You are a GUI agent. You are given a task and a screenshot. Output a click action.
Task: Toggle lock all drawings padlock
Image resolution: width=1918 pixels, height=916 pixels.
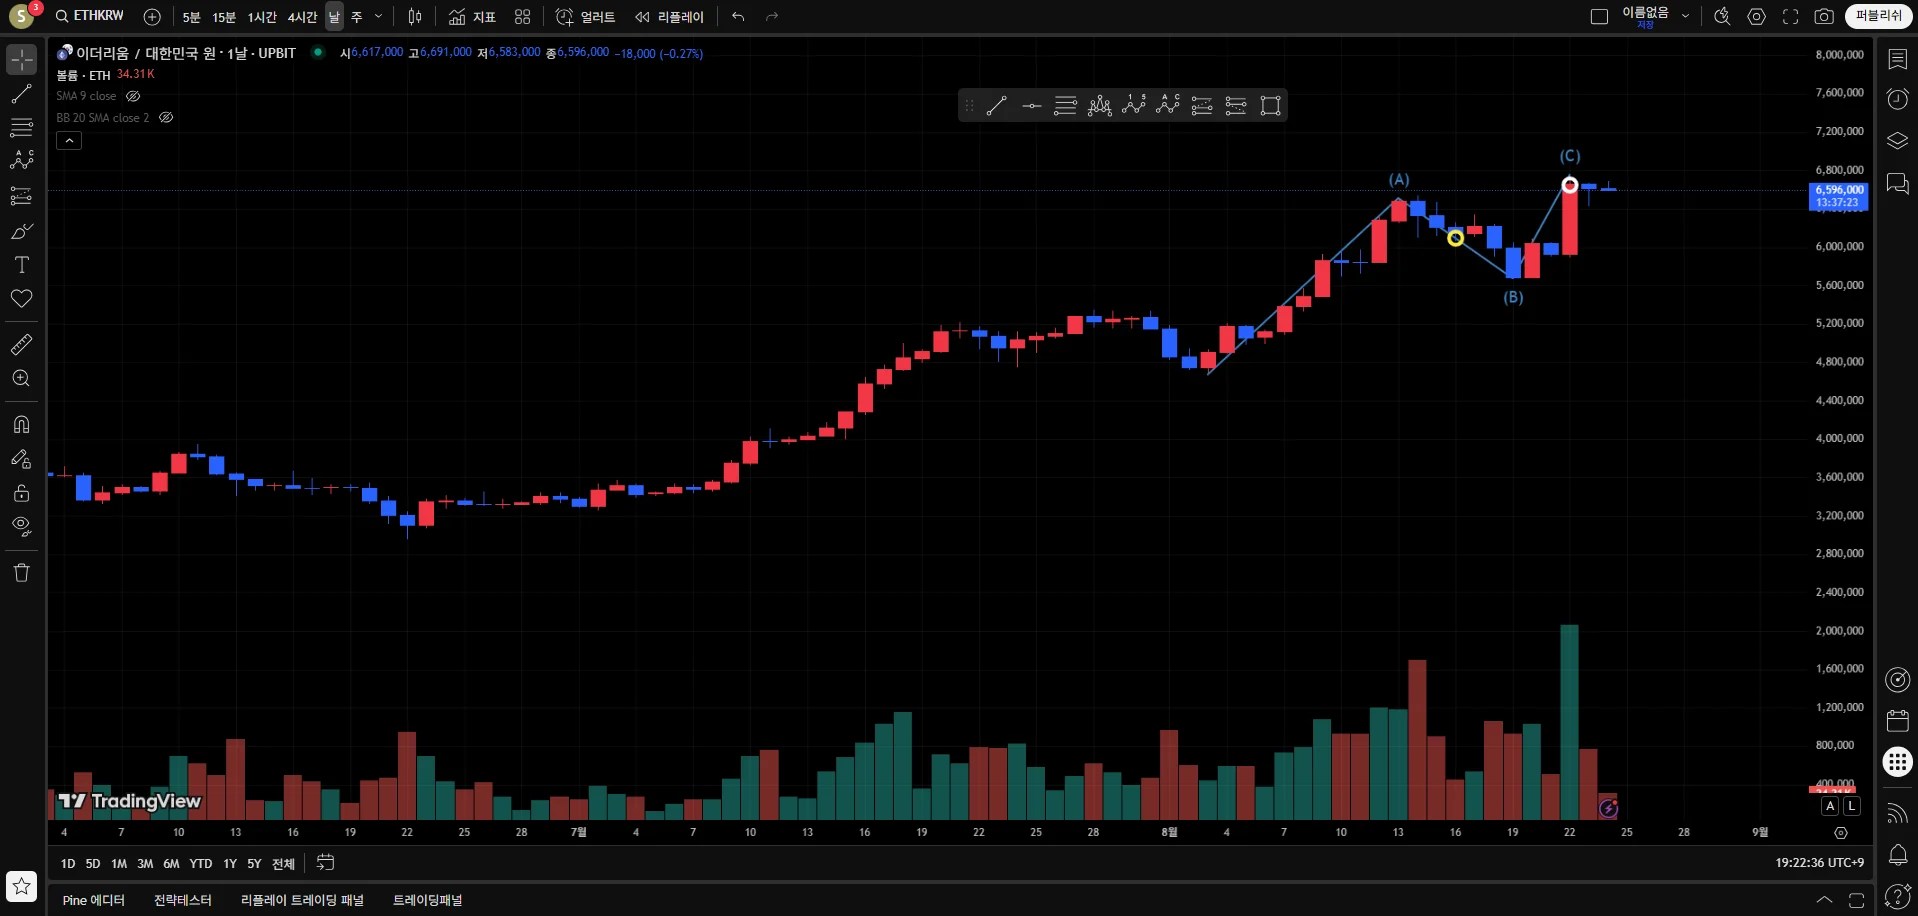pos(21,493)
